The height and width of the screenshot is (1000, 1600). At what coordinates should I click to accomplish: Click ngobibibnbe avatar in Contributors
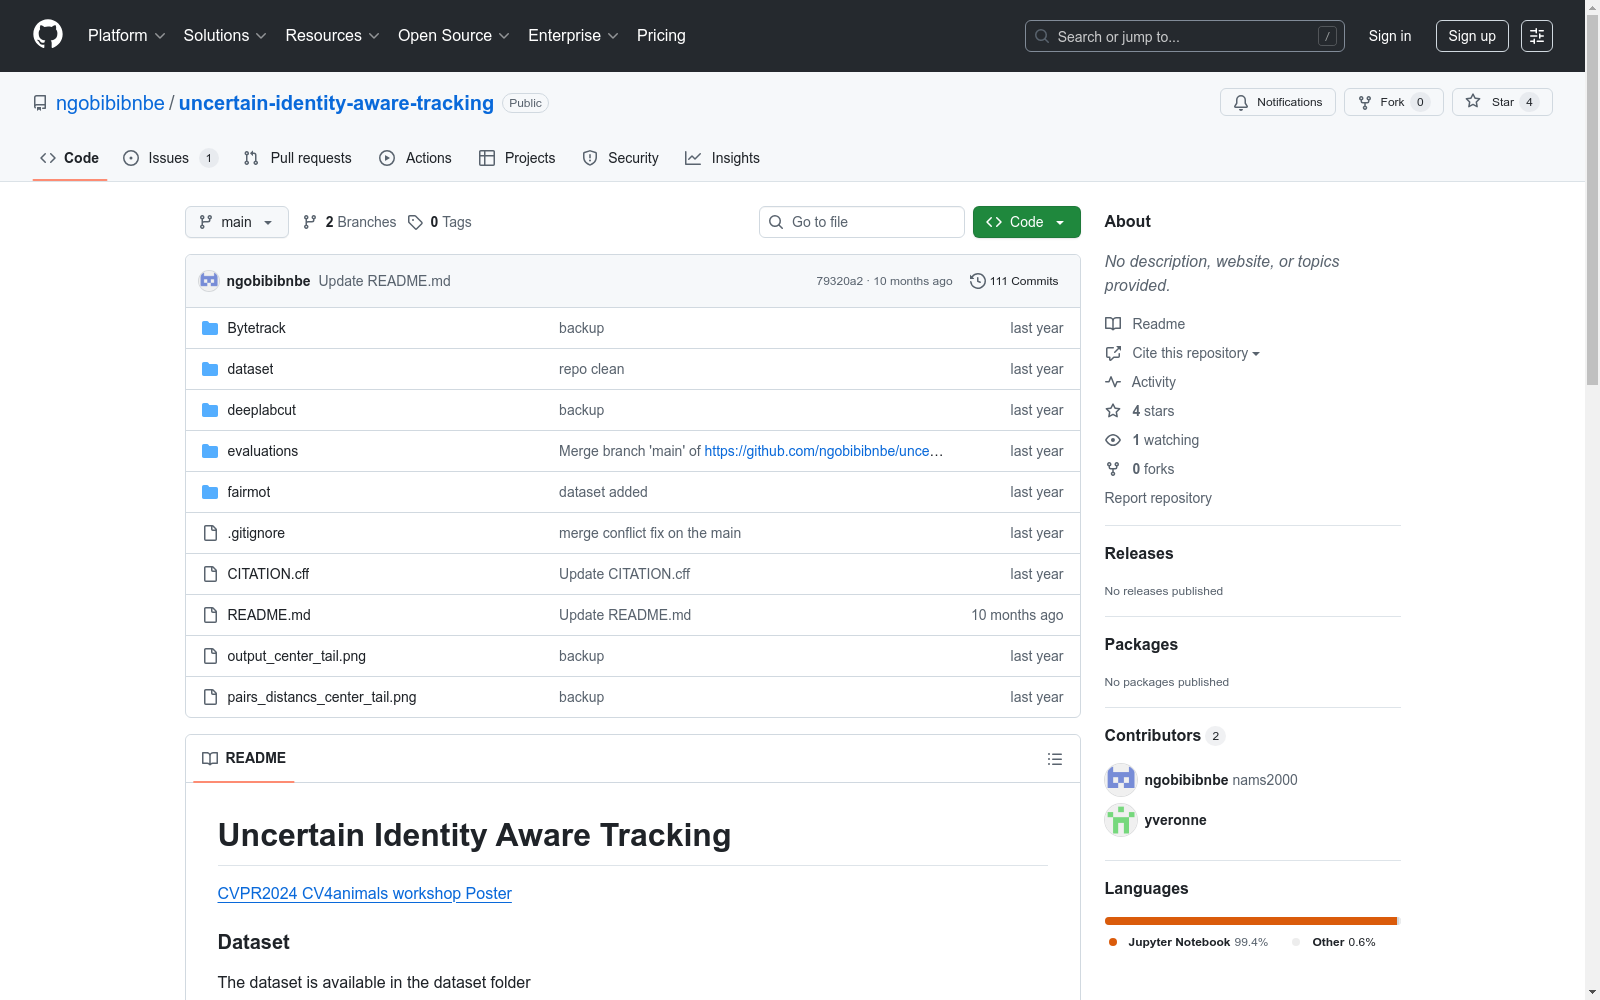pos(1121,780)
